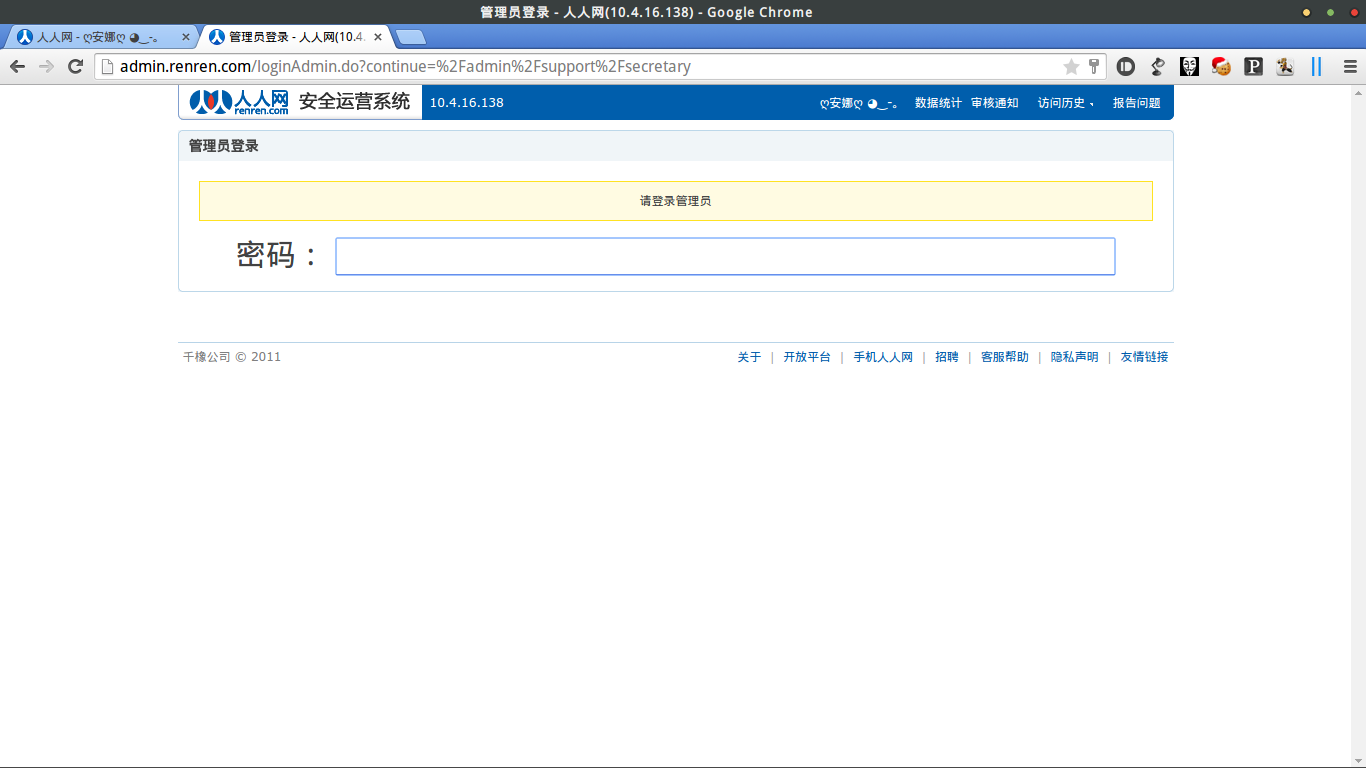Screen dimensions: 1366x768
Task: Select the 管理员登录 - 人人网 tab
Action: tap(295, 37)
